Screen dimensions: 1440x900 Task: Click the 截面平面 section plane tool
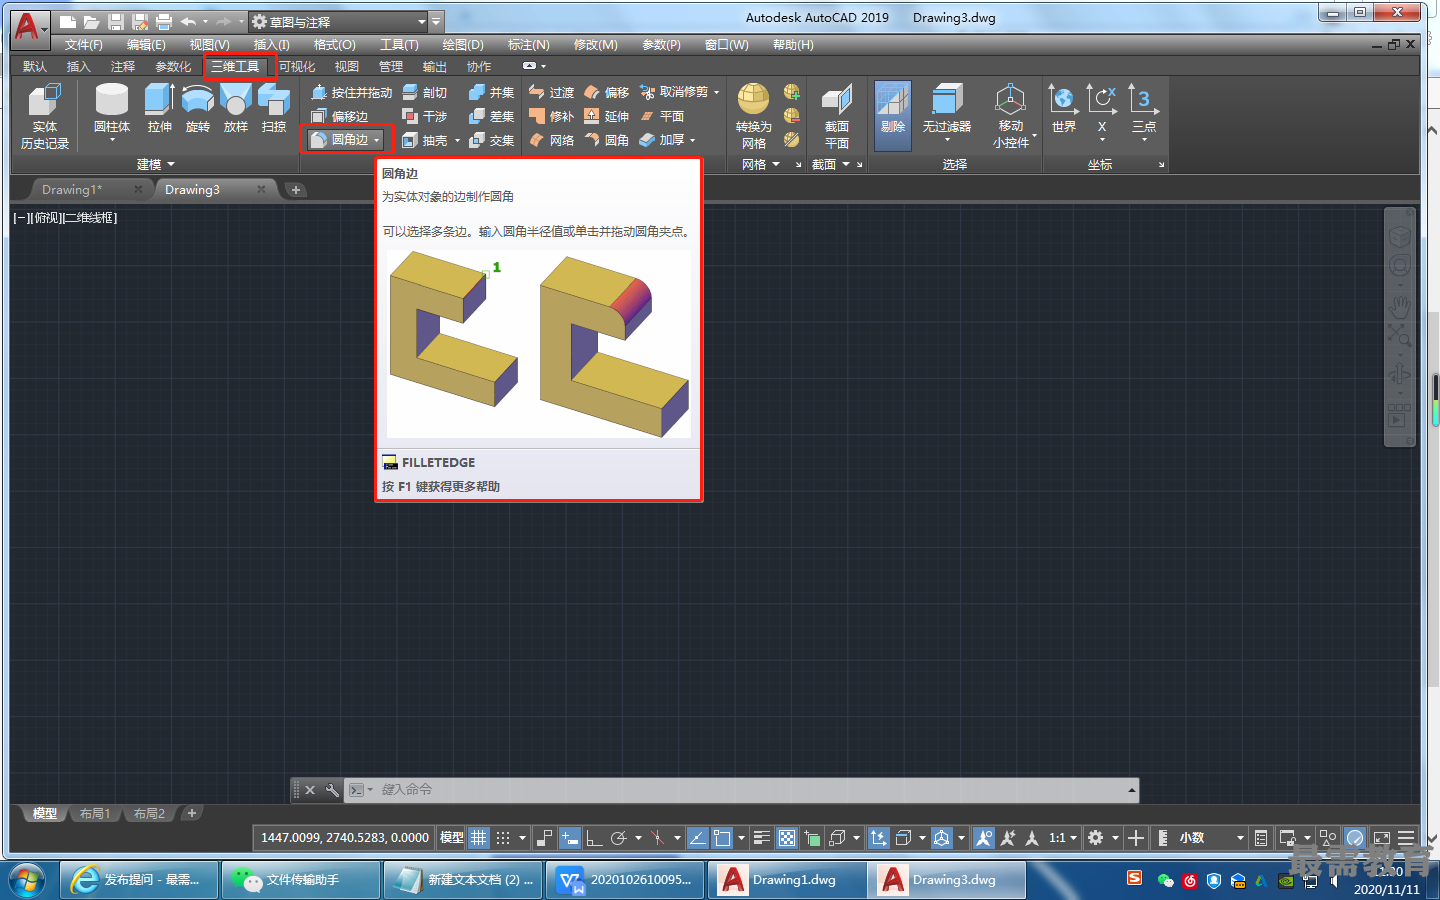pos(836,117)
